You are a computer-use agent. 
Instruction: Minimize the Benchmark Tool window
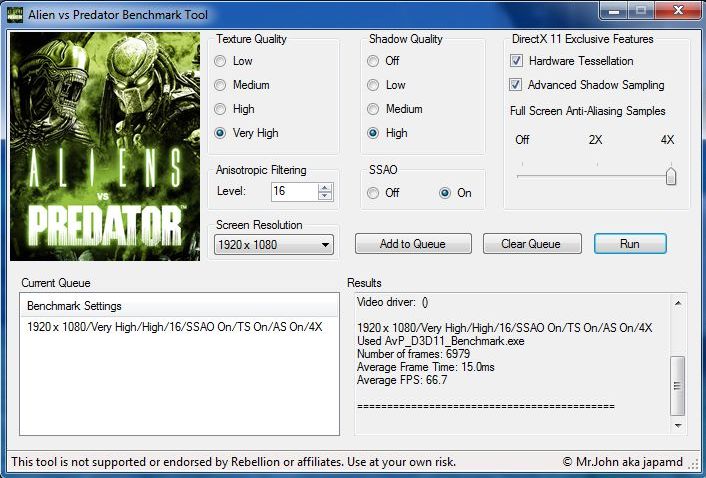click(x=613, y=11)
